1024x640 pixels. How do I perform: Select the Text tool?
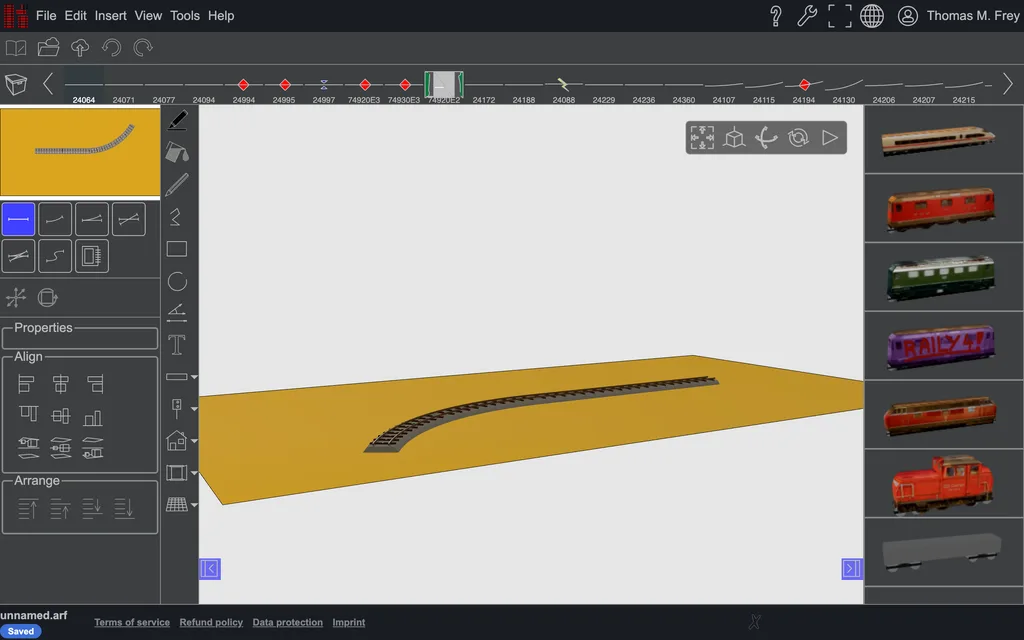(177, 345)
